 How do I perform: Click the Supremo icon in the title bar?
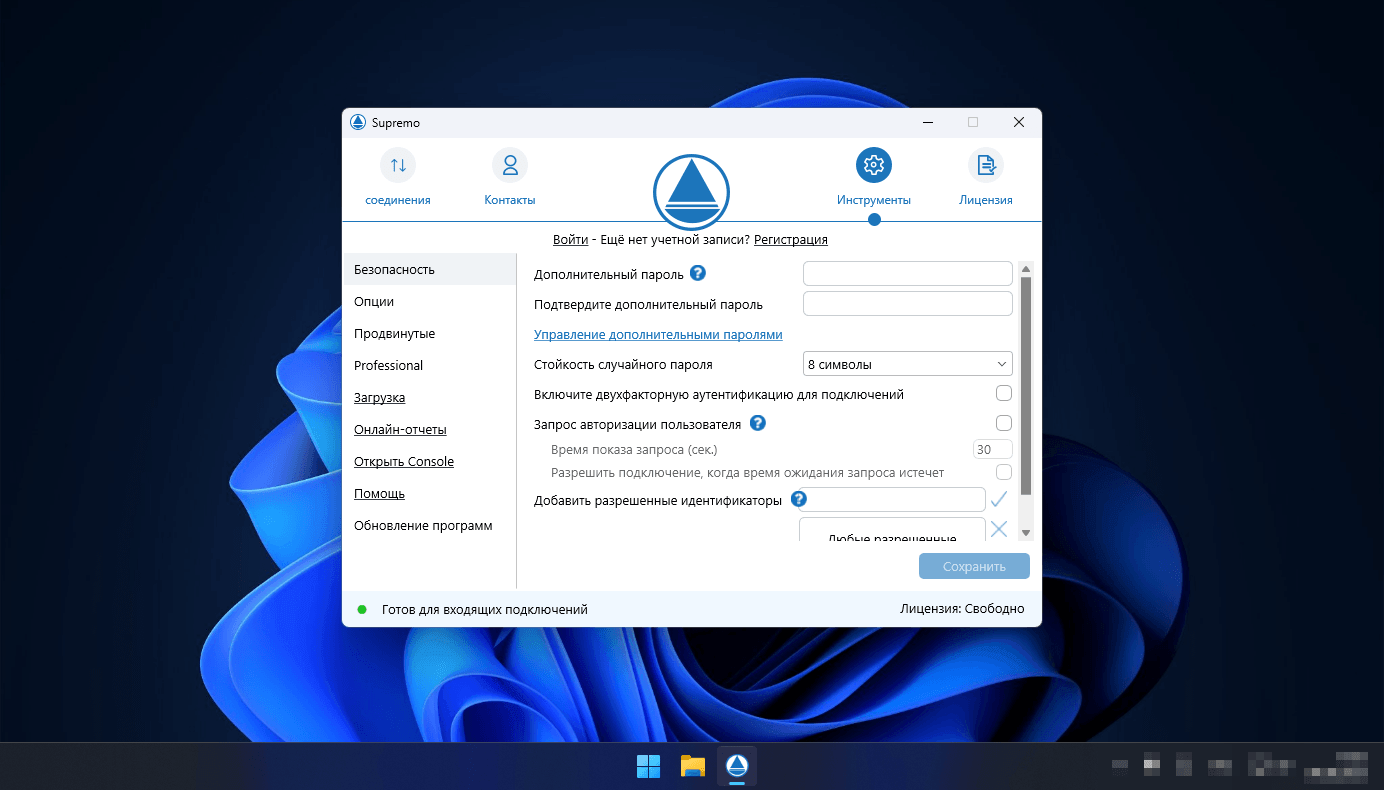coord(358,122)
